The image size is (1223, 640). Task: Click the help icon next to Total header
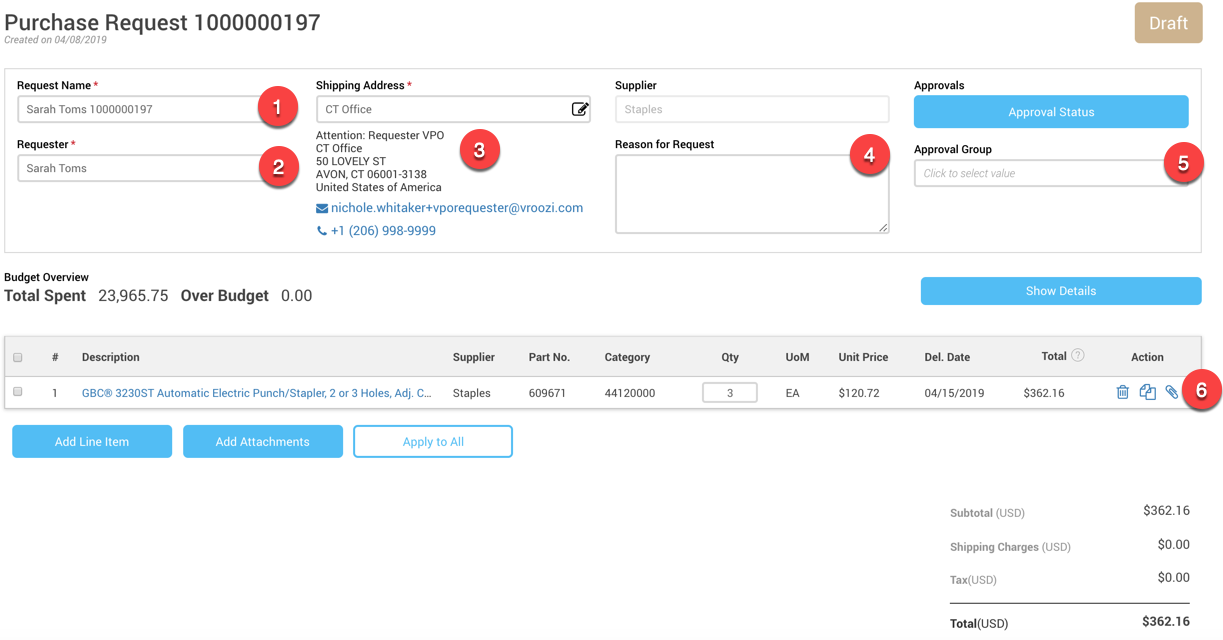coord(1077,356)
